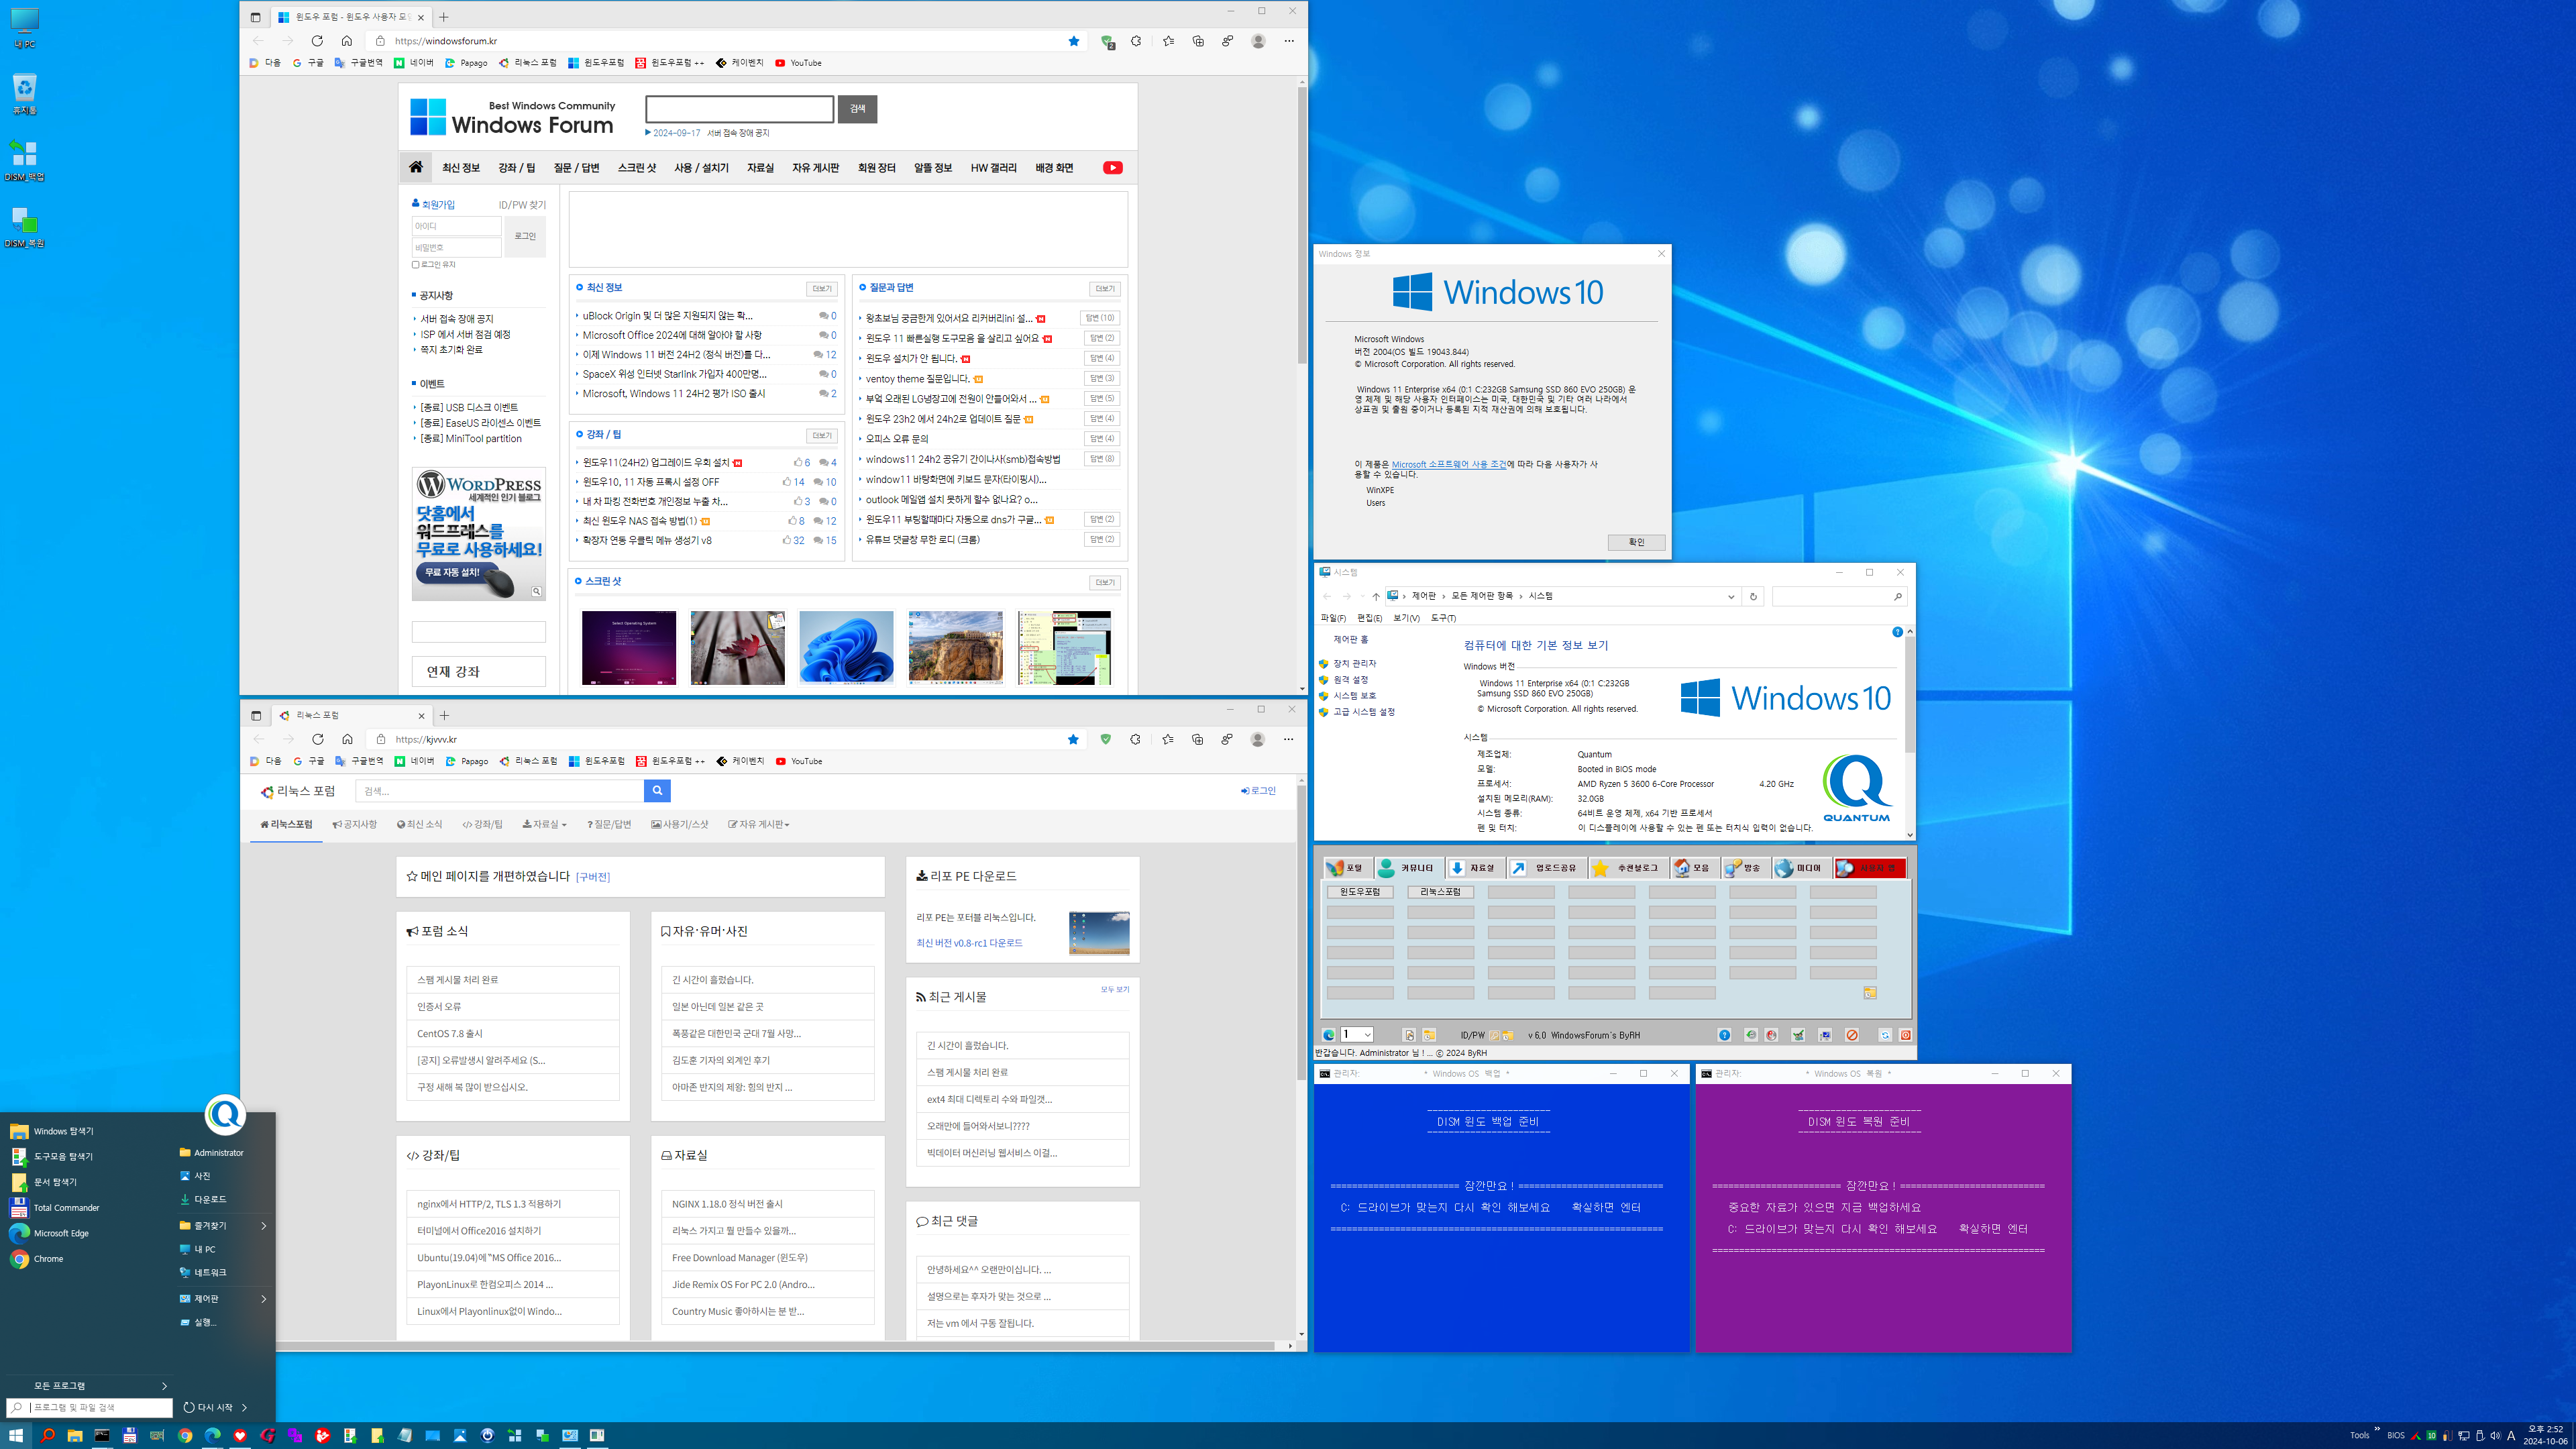Click the 로그인 link on the Linux Forum page
Screen dimensions: 2576x1449
coord(1259,791)
